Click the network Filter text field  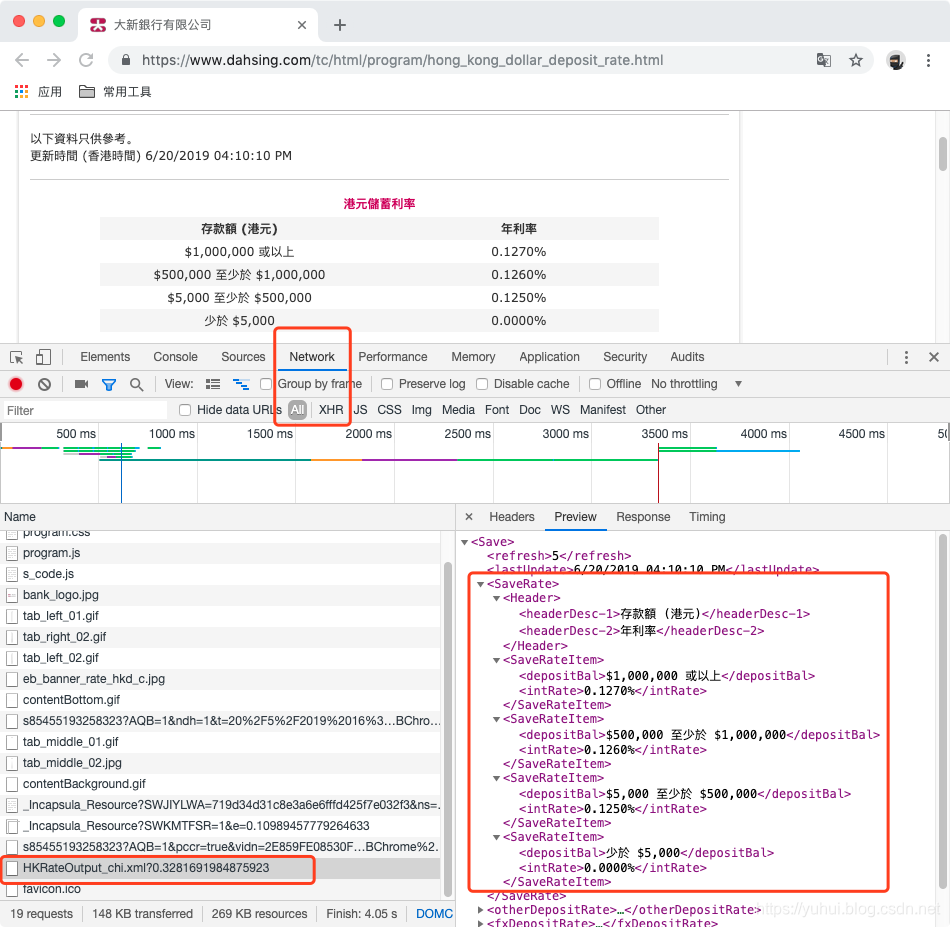[85, 410]
